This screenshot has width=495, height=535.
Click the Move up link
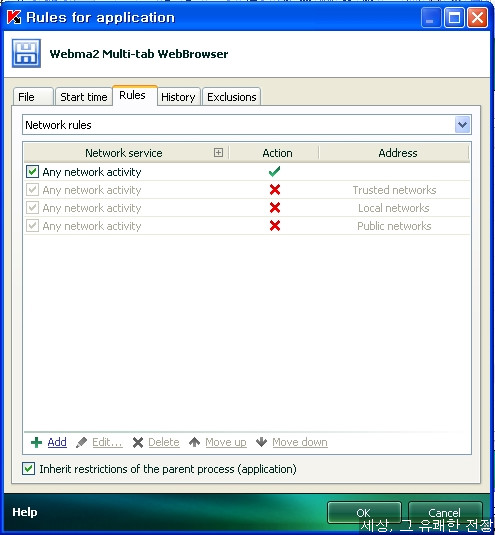coord(226,443)
